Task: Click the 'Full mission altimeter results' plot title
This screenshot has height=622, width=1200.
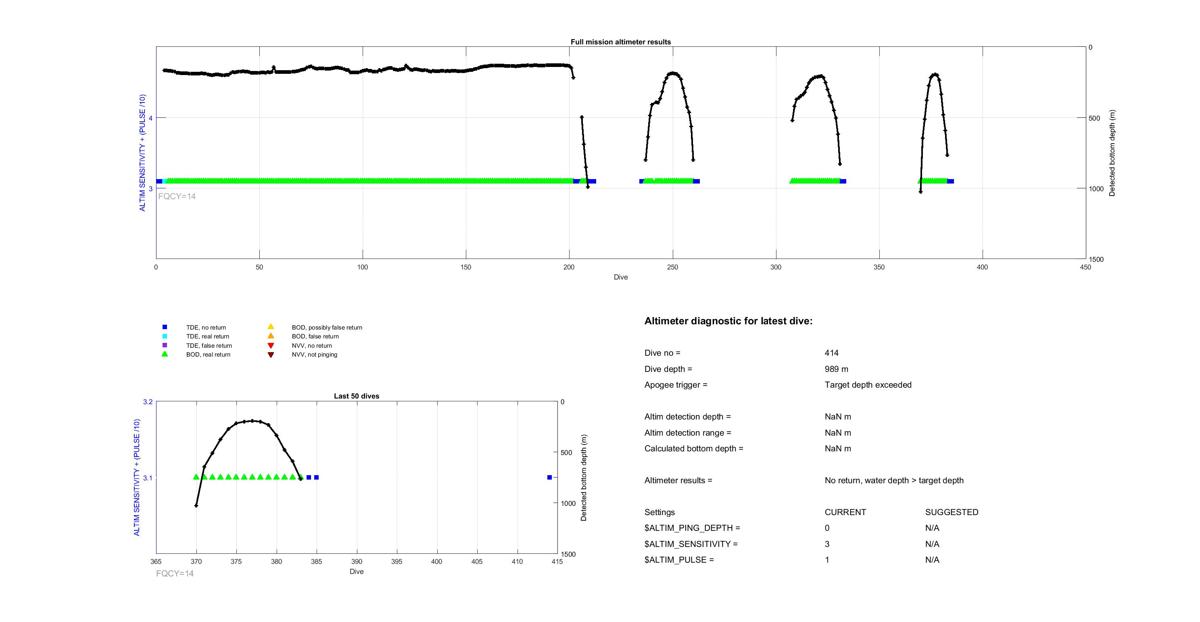Action: coord(620,42)
